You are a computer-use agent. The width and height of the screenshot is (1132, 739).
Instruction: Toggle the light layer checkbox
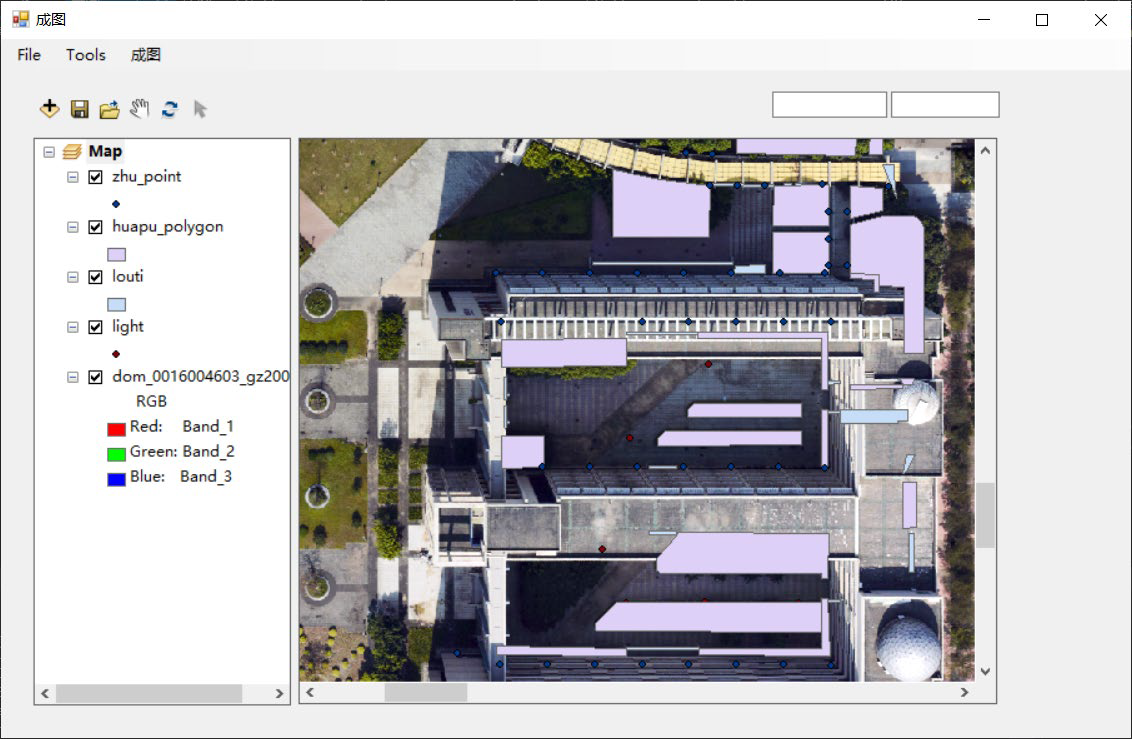click(x=95, y=327)
